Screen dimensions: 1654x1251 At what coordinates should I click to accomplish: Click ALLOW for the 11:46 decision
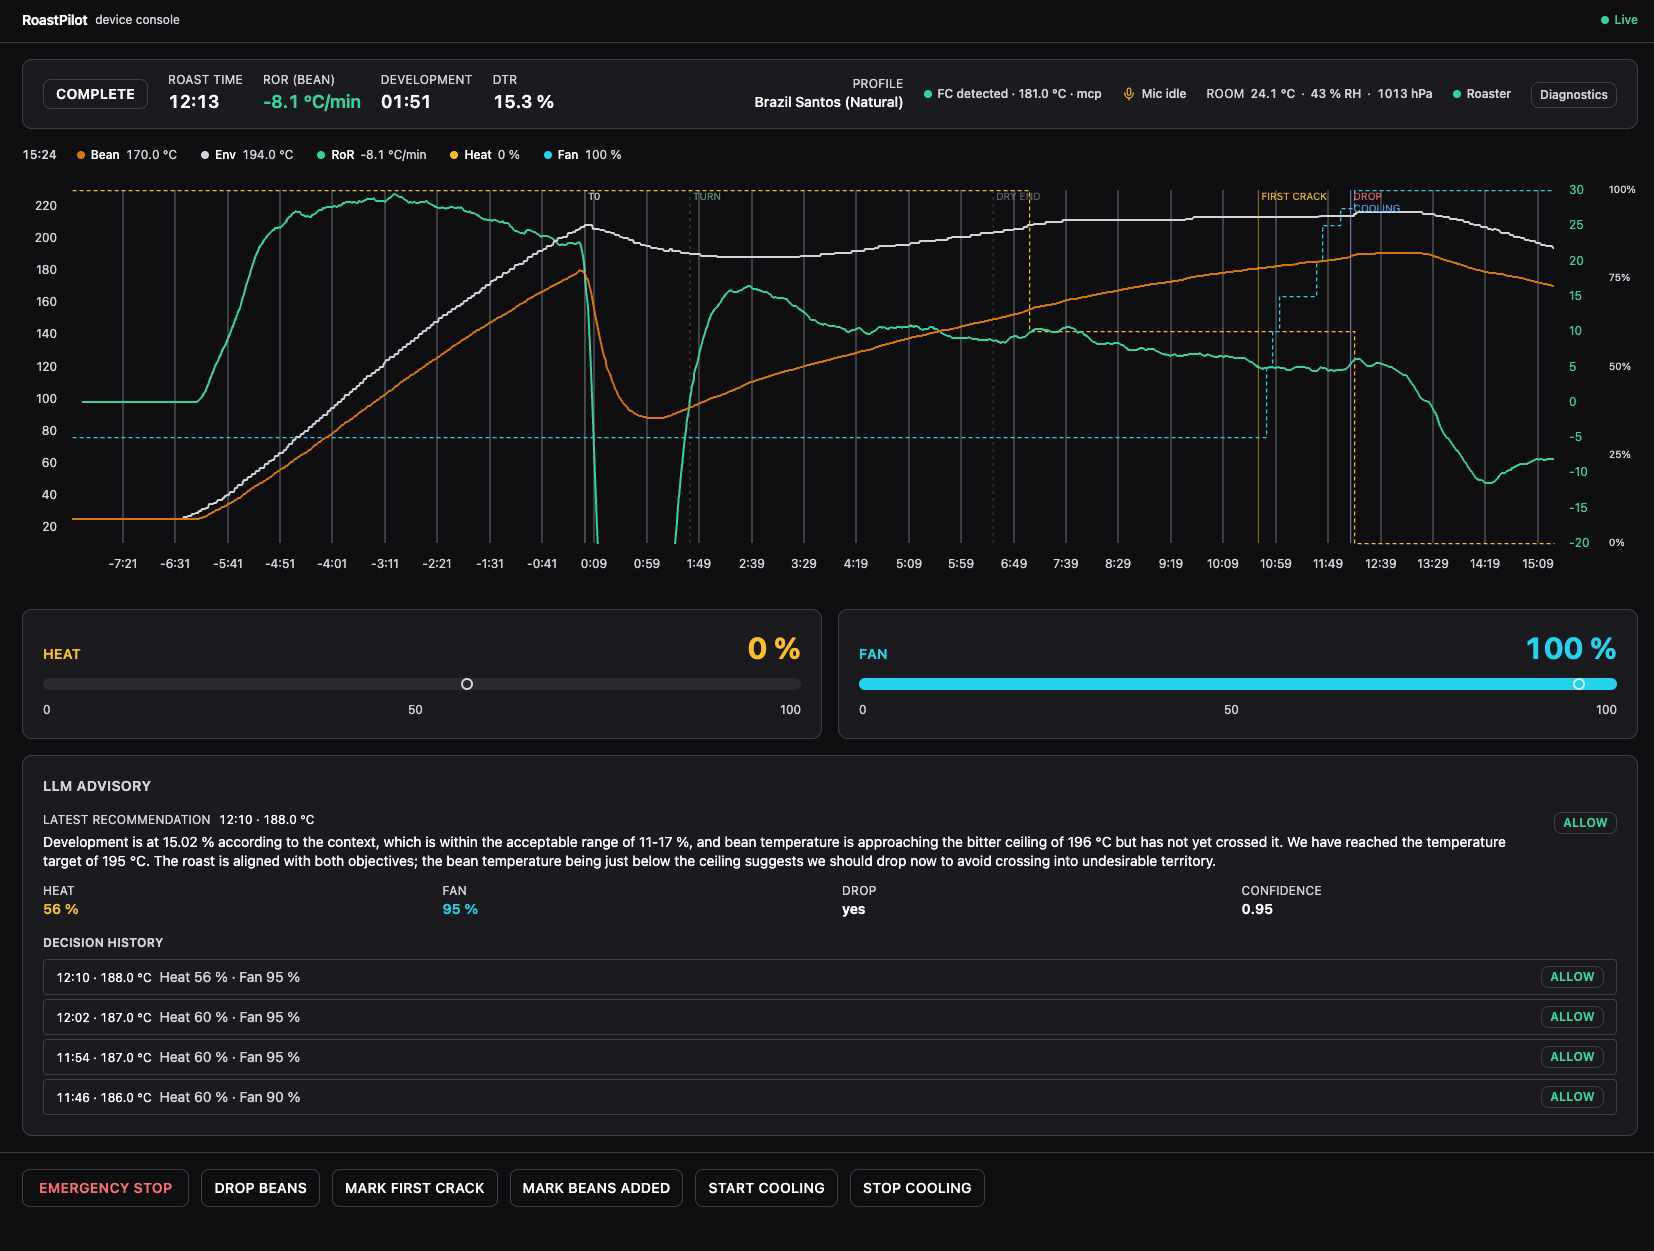coord(1572,1097)
